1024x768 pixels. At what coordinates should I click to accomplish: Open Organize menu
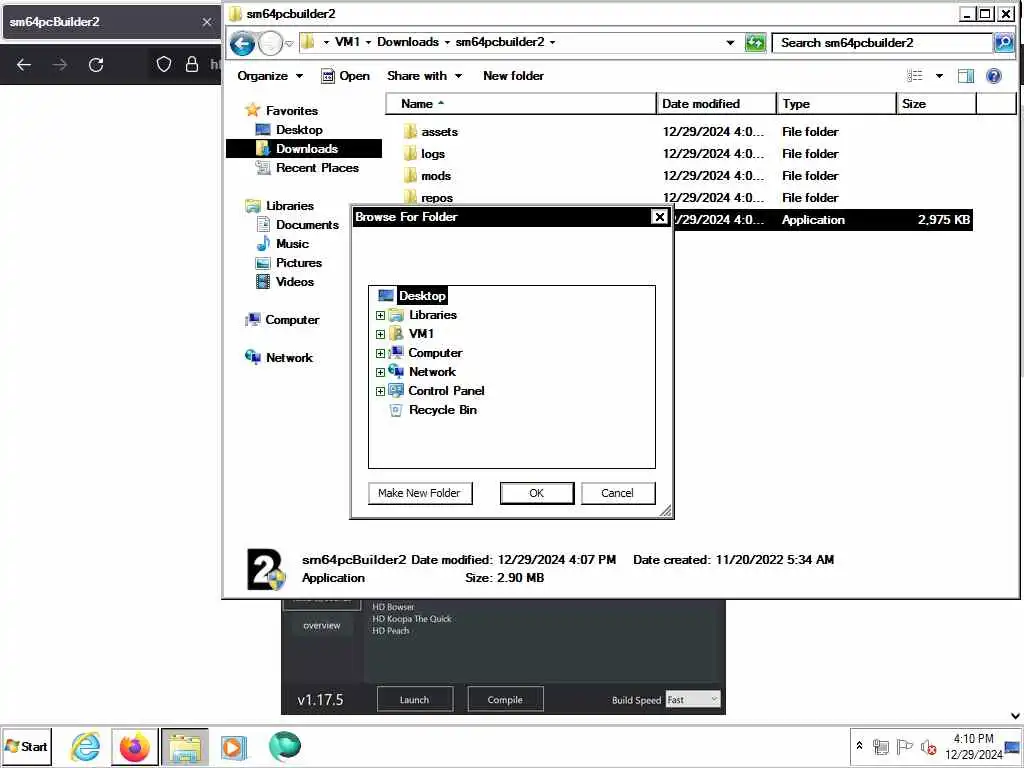tap(270, 76)
